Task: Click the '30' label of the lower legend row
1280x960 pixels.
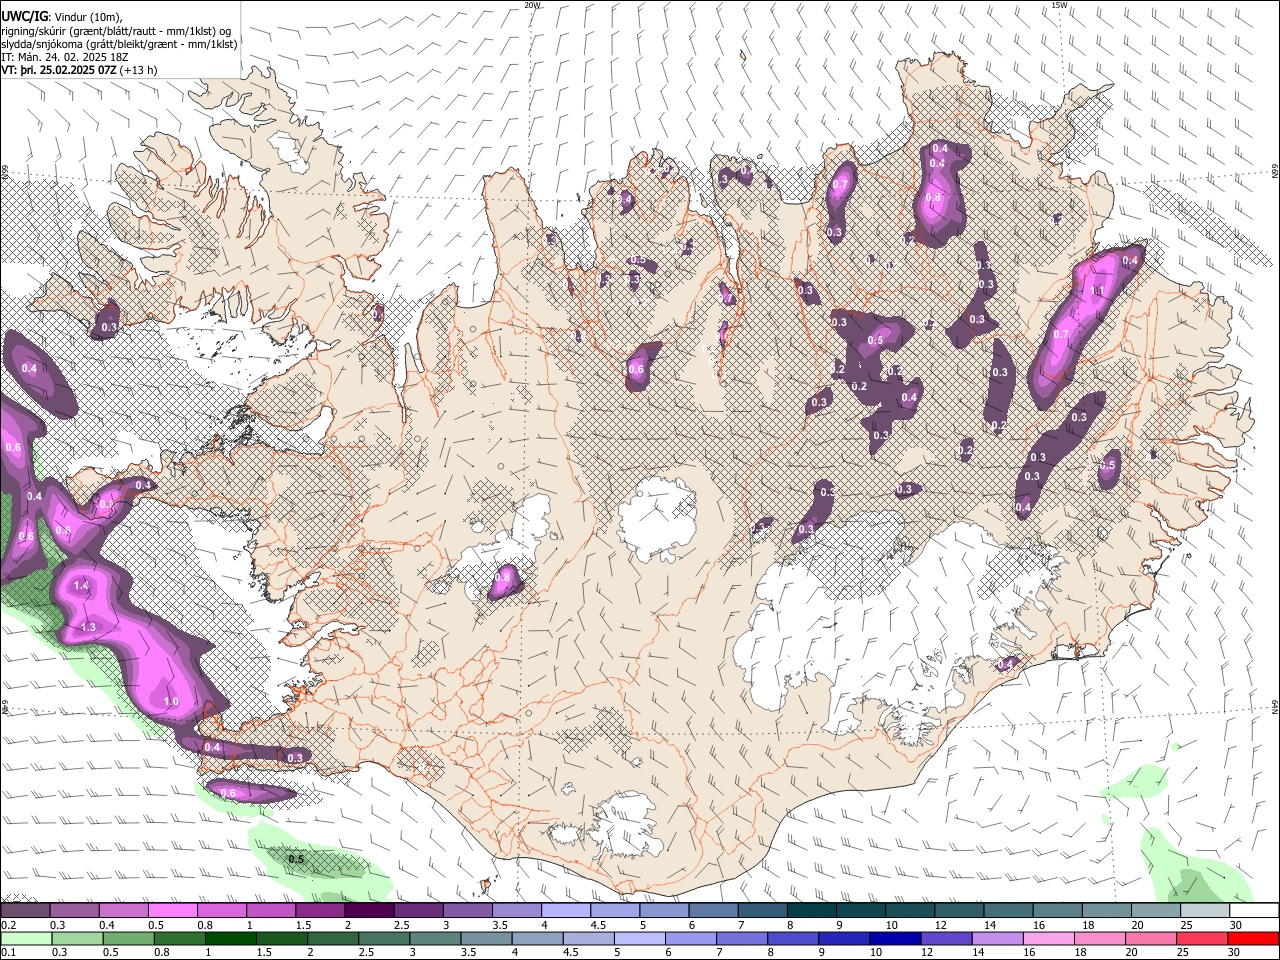Action: (1233, 952)
